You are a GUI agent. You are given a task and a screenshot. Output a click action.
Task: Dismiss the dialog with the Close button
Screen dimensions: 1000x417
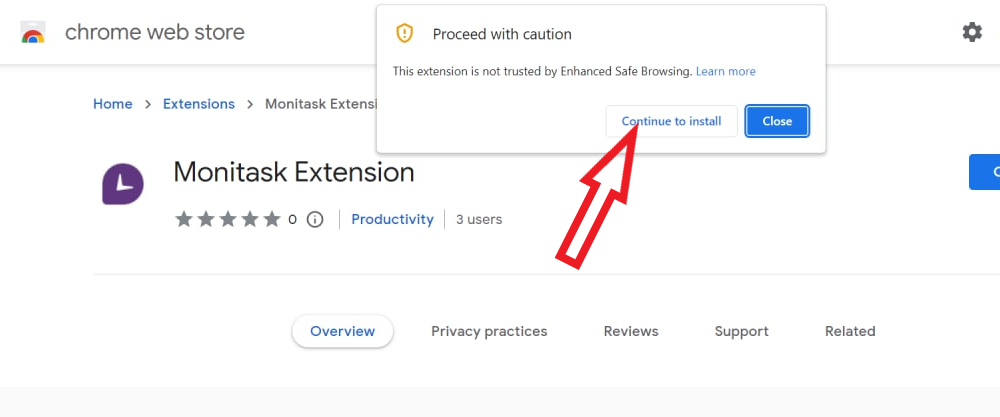[x=777, y=121]
